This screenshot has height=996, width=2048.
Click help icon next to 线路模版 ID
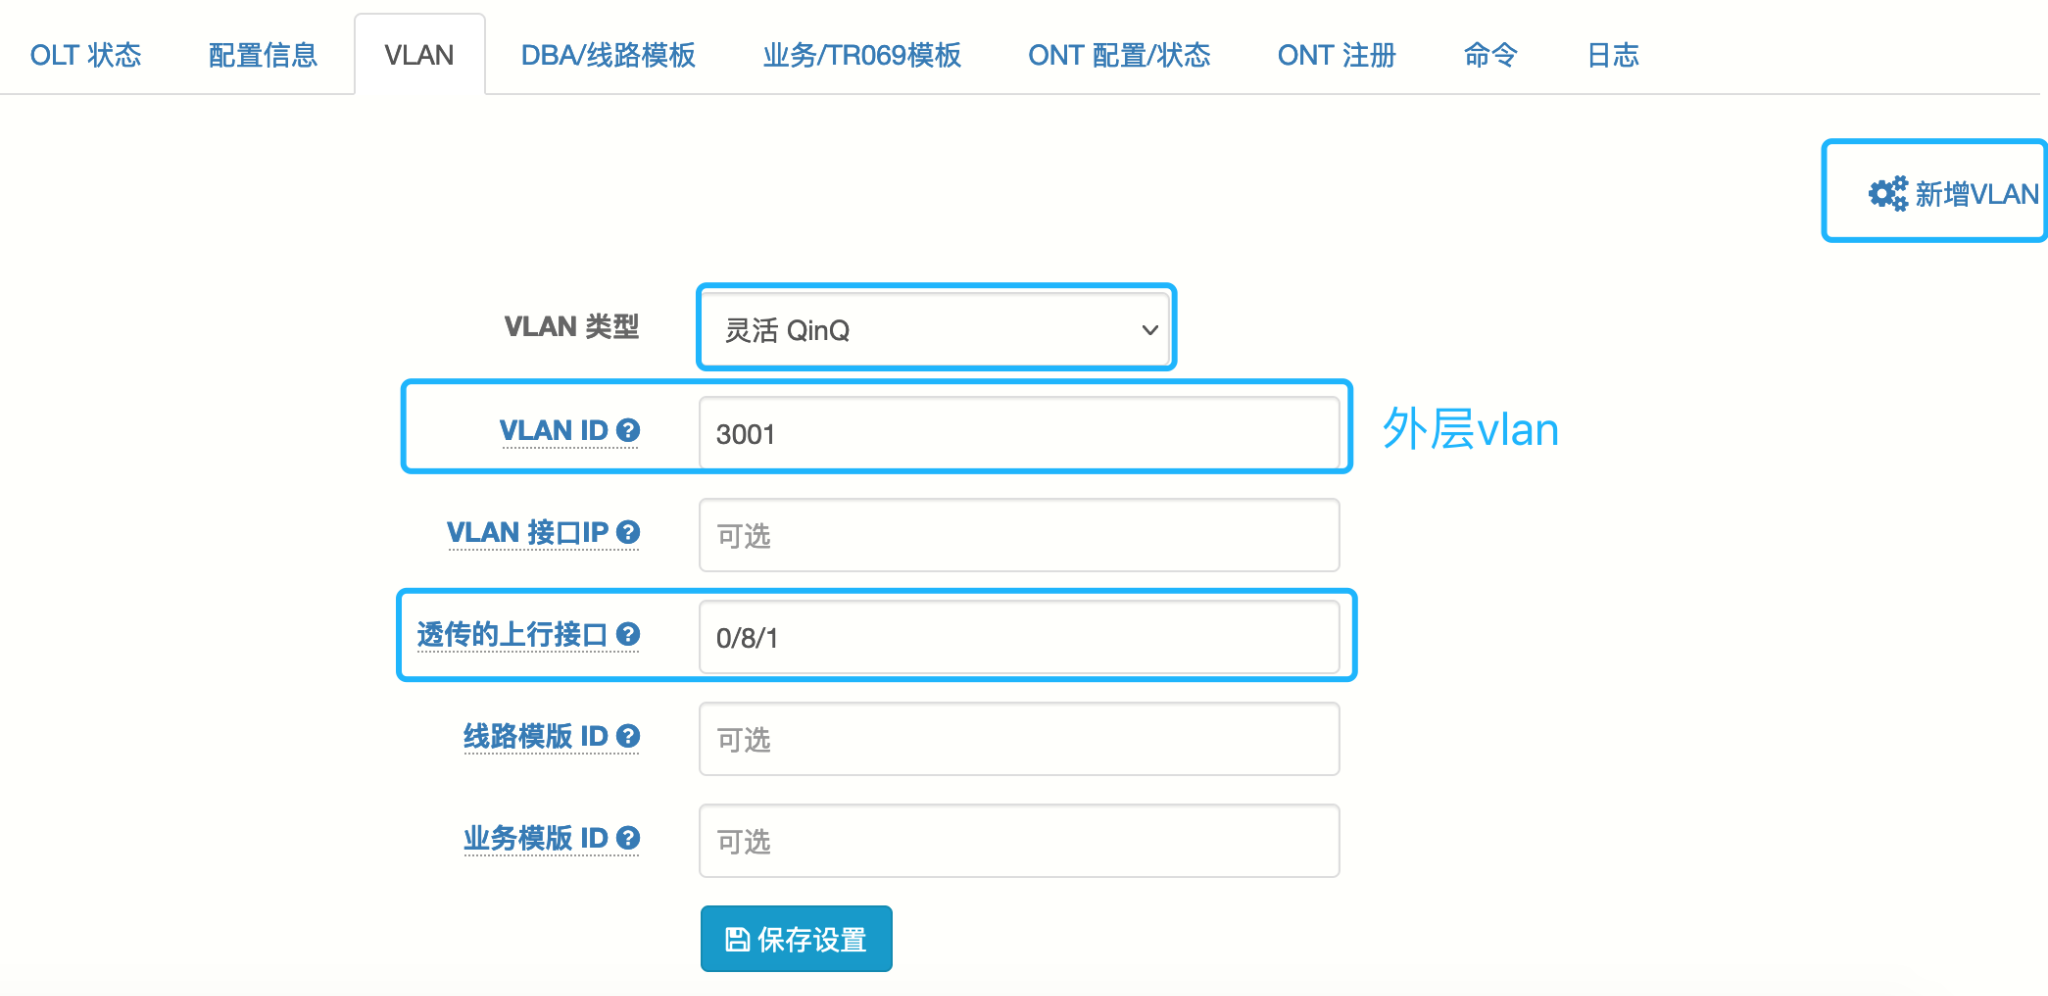tap(628, 736)
